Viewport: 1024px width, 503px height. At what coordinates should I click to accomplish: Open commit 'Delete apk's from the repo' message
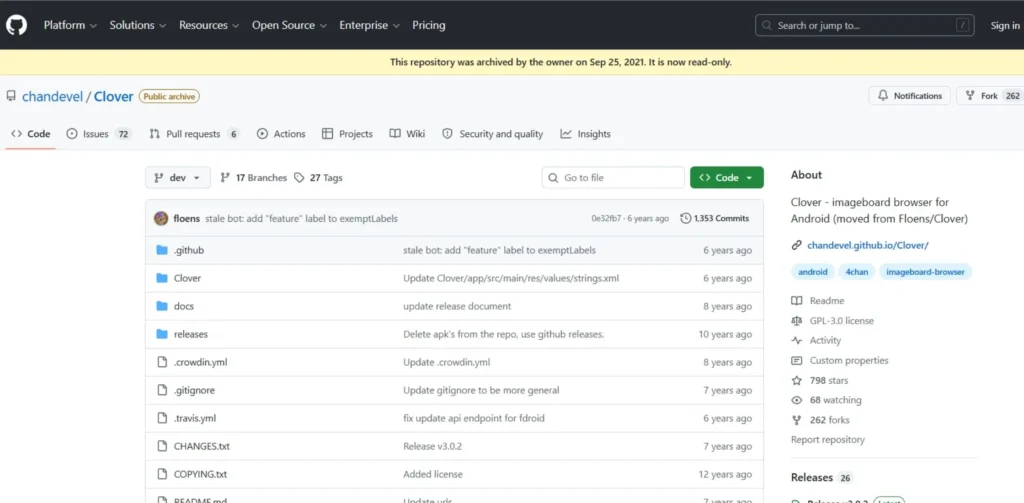point(504,334)
